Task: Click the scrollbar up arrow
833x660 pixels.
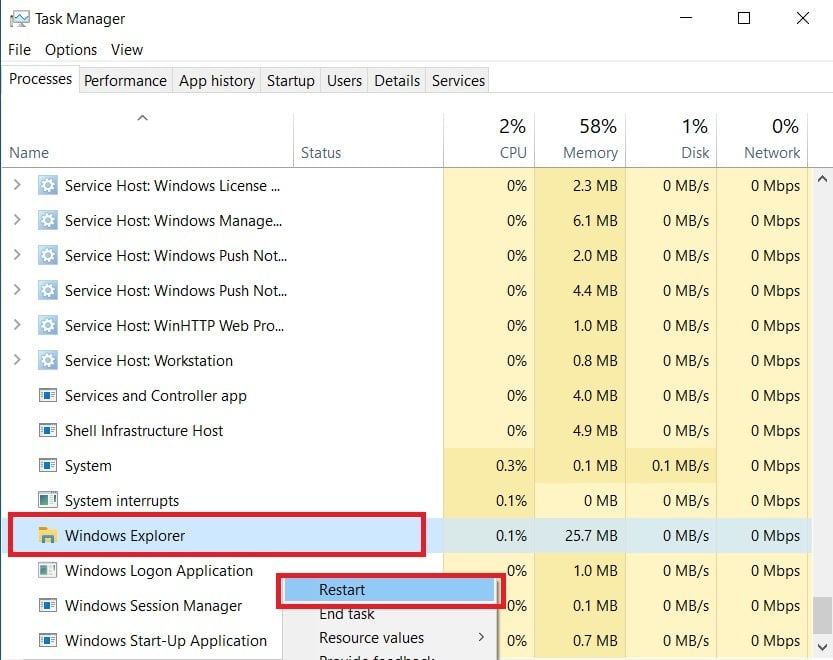Action: 822,179
